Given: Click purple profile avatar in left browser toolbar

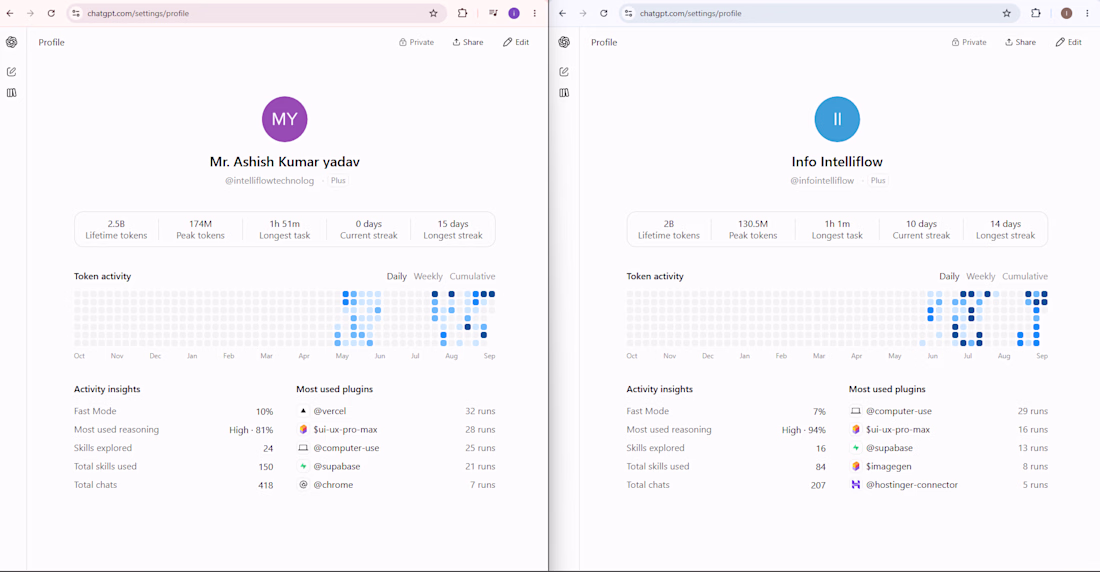Looking at the screenshot, I should pyautogui.click(x=514, y=13).
